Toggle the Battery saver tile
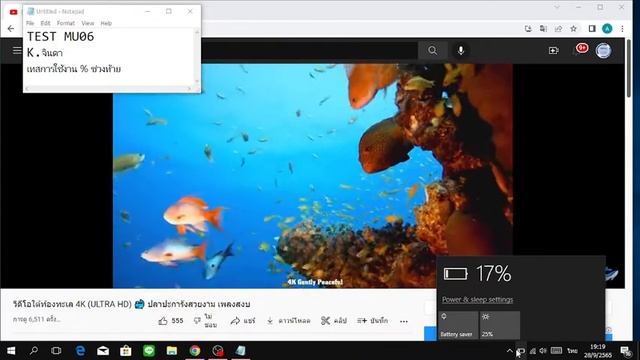This screenshot has width=640, height=360. [459, 325]
